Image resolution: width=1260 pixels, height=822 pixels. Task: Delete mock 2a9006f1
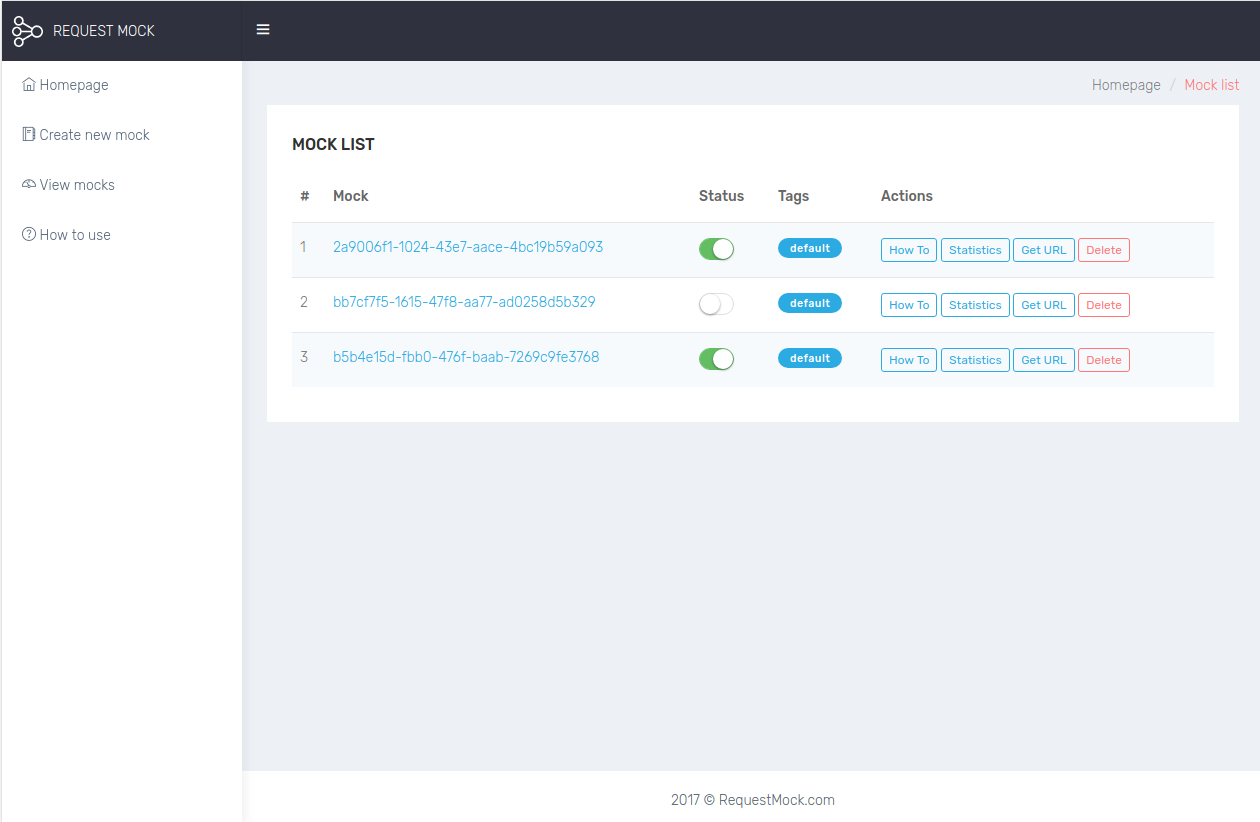[x=1104, y=250]
